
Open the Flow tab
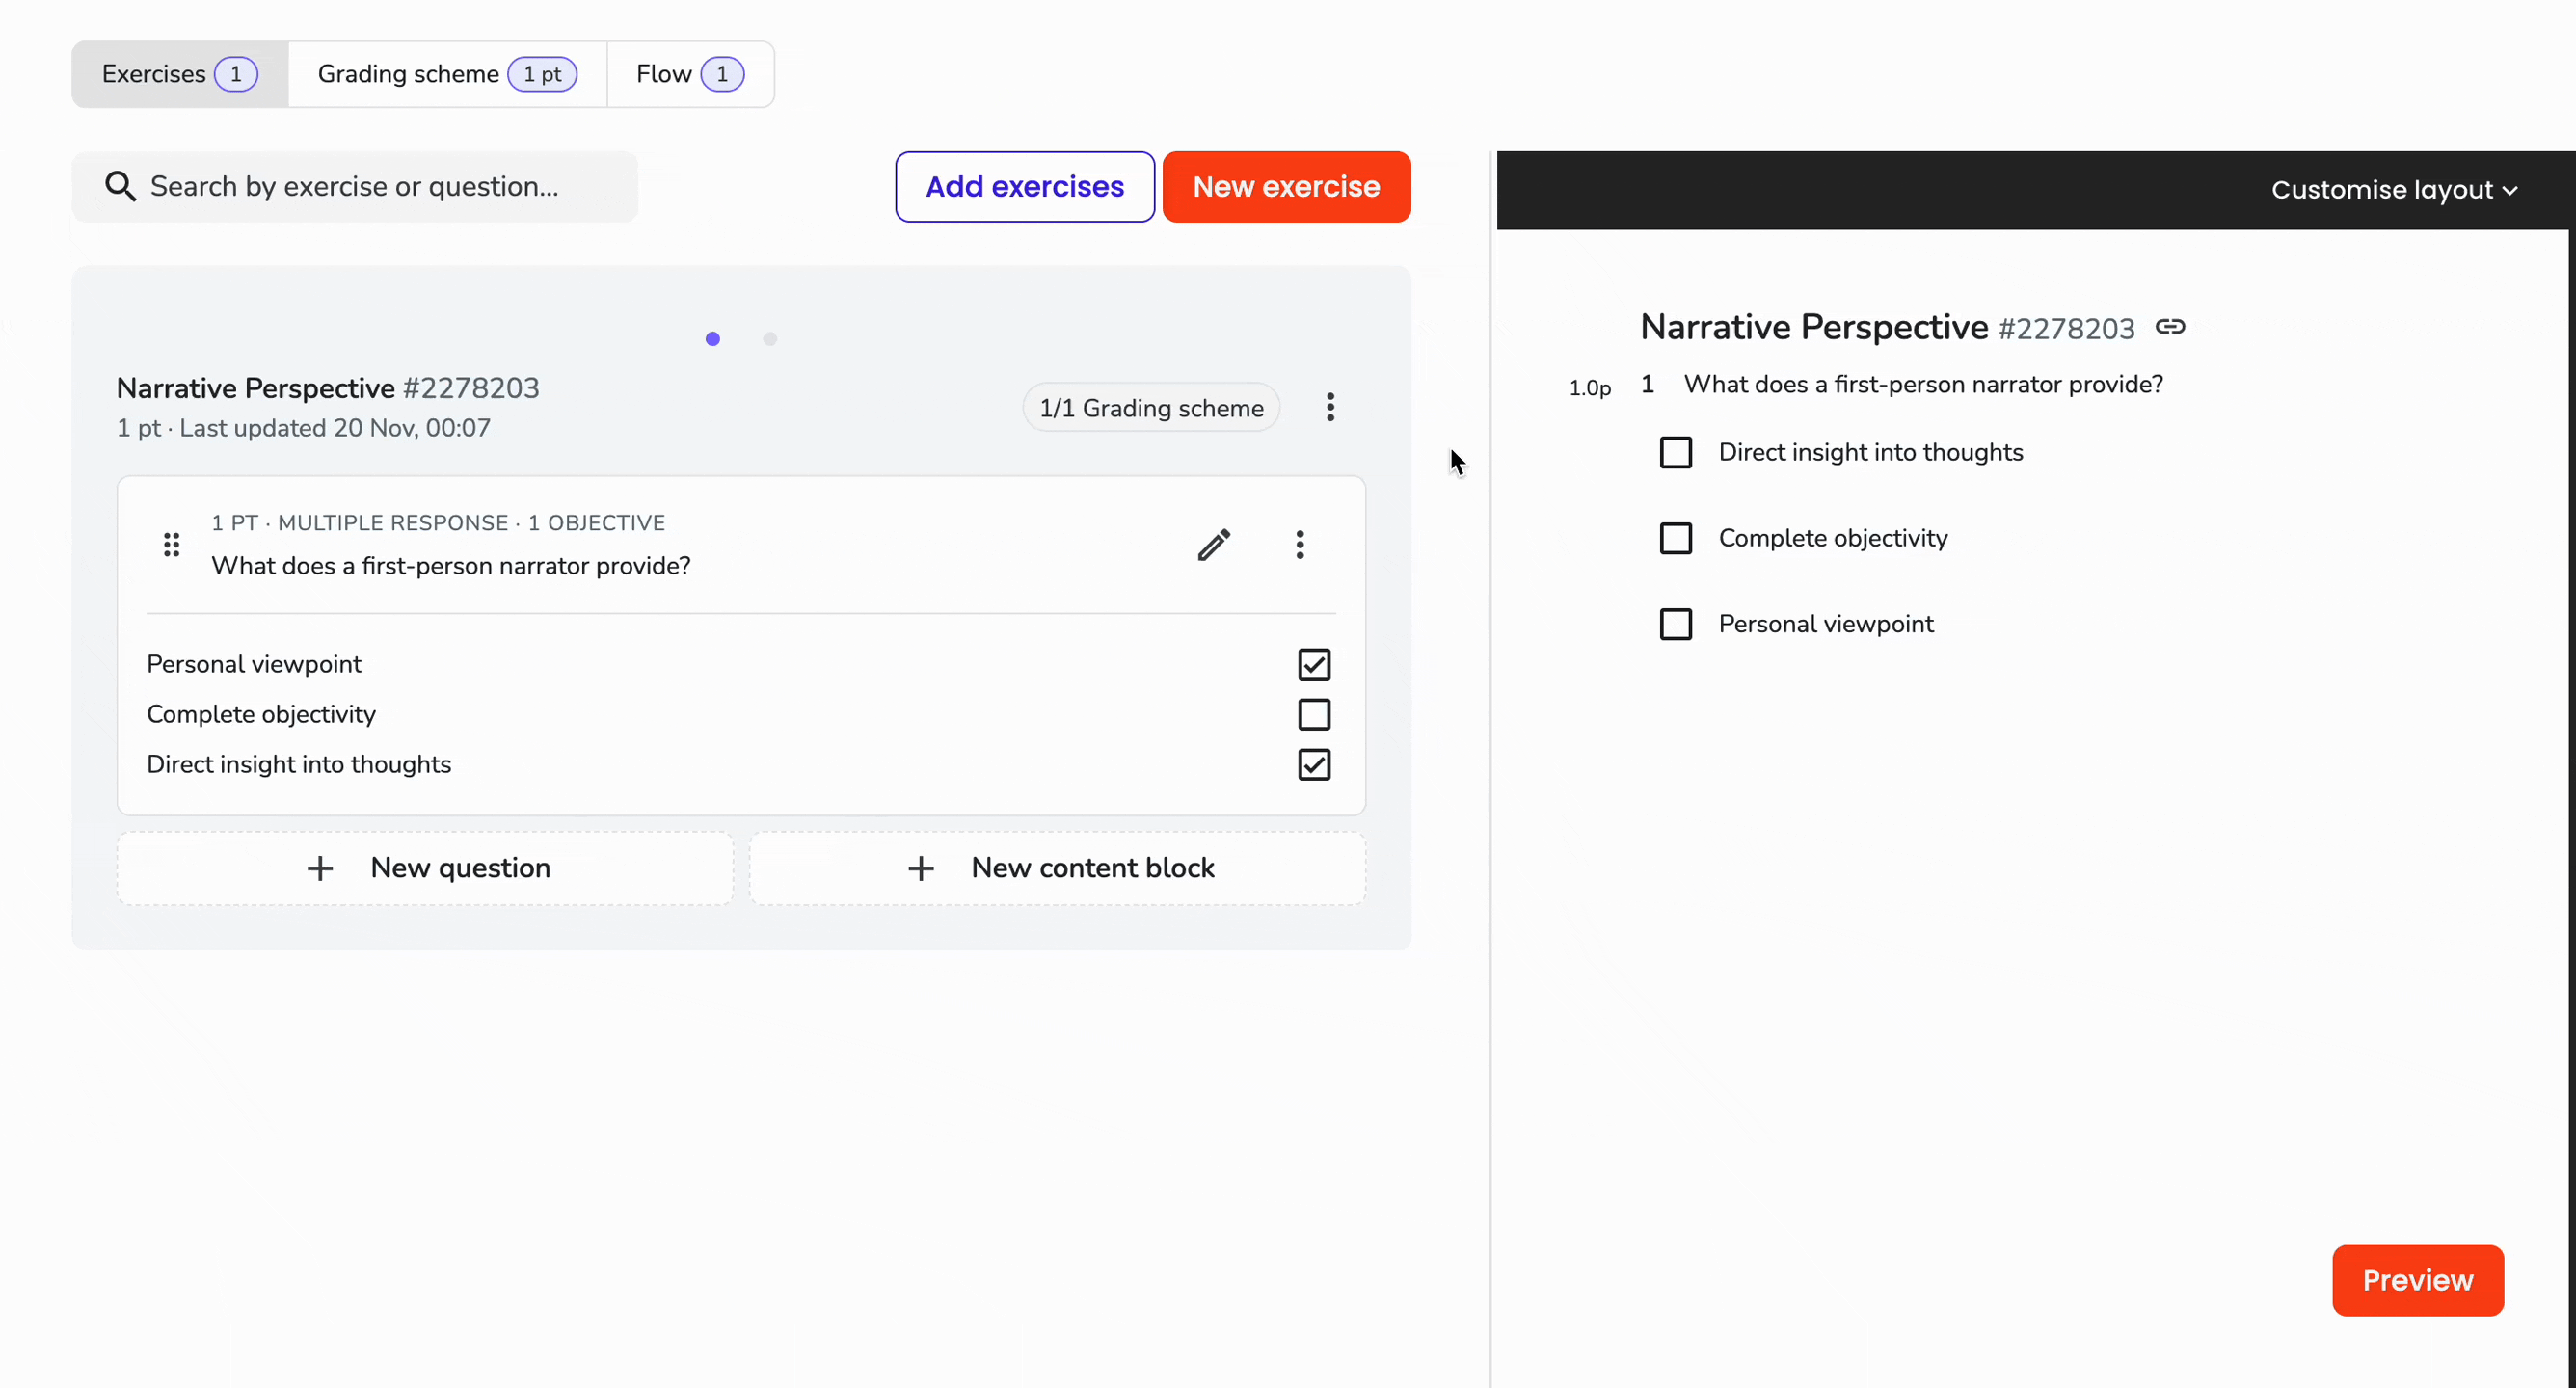(690, 74)
